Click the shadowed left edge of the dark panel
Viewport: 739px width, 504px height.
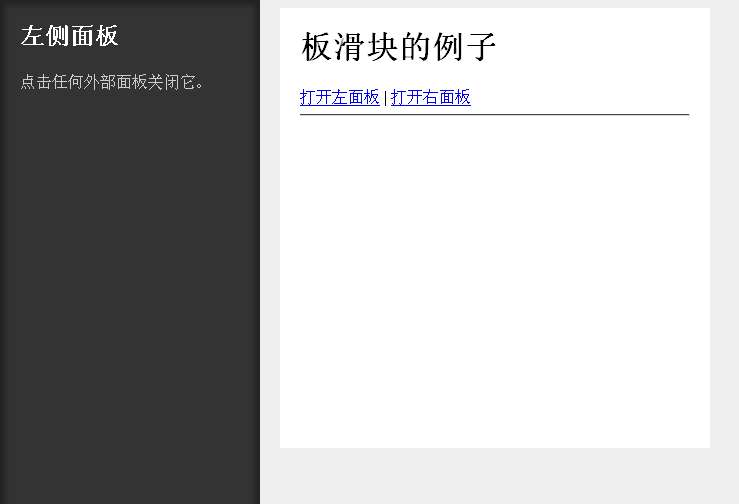click(x=4, y=250)
